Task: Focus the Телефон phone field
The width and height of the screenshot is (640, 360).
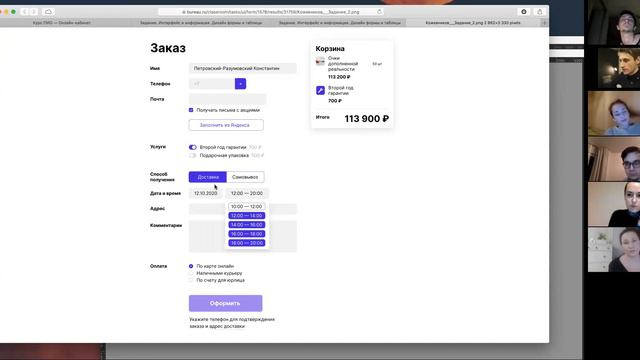Action: coord(212,84)
